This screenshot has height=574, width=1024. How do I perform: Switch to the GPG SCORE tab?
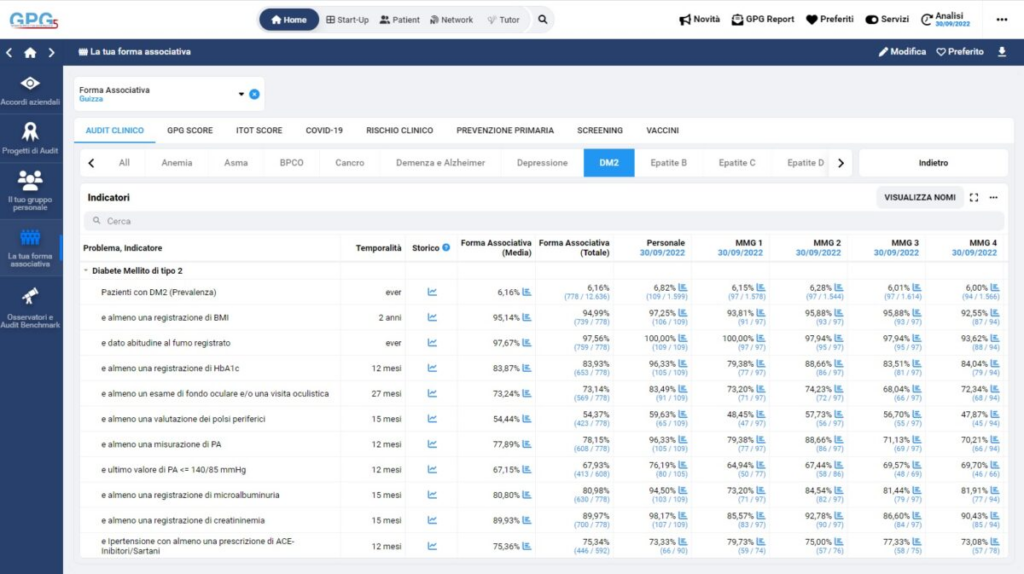(189, 130)
